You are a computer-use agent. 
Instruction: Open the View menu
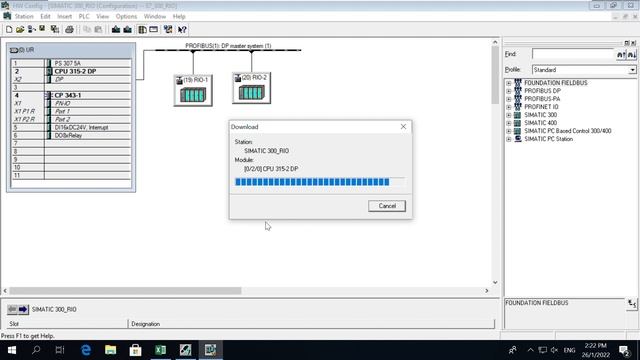click(102, 17)
